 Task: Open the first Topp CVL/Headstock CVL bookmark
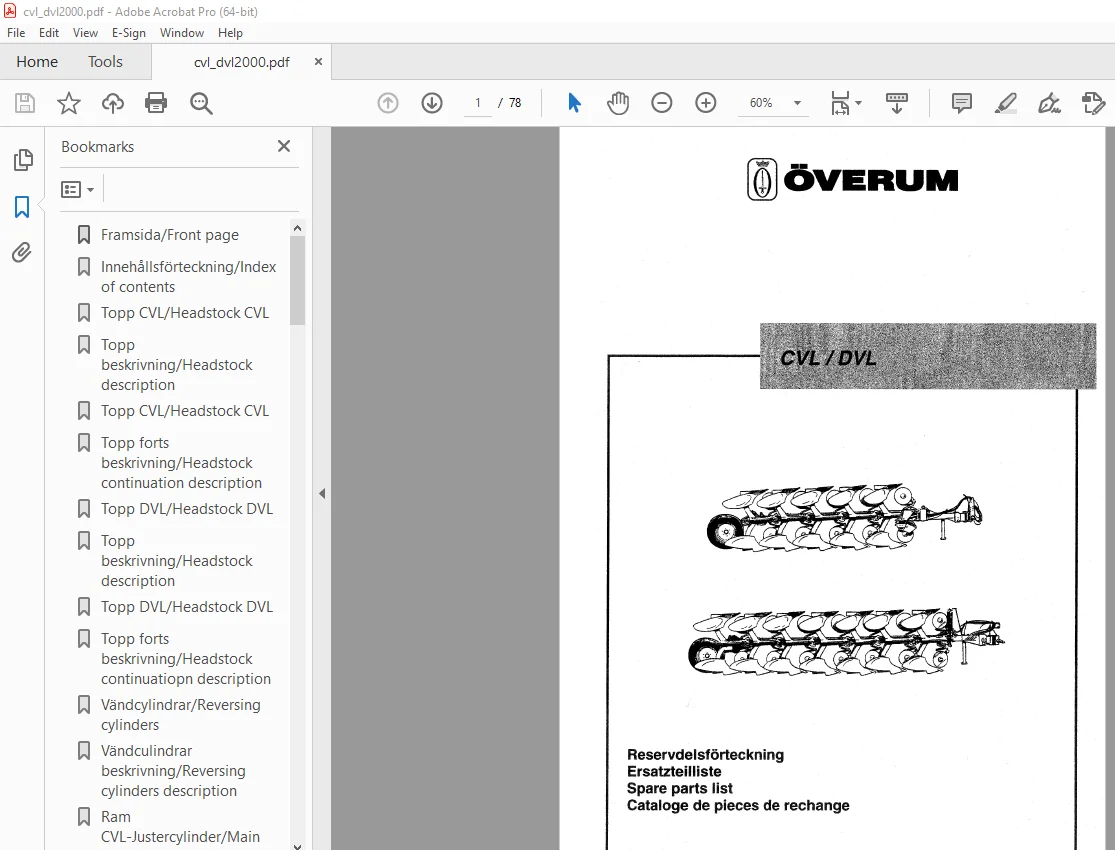(185, 313)
